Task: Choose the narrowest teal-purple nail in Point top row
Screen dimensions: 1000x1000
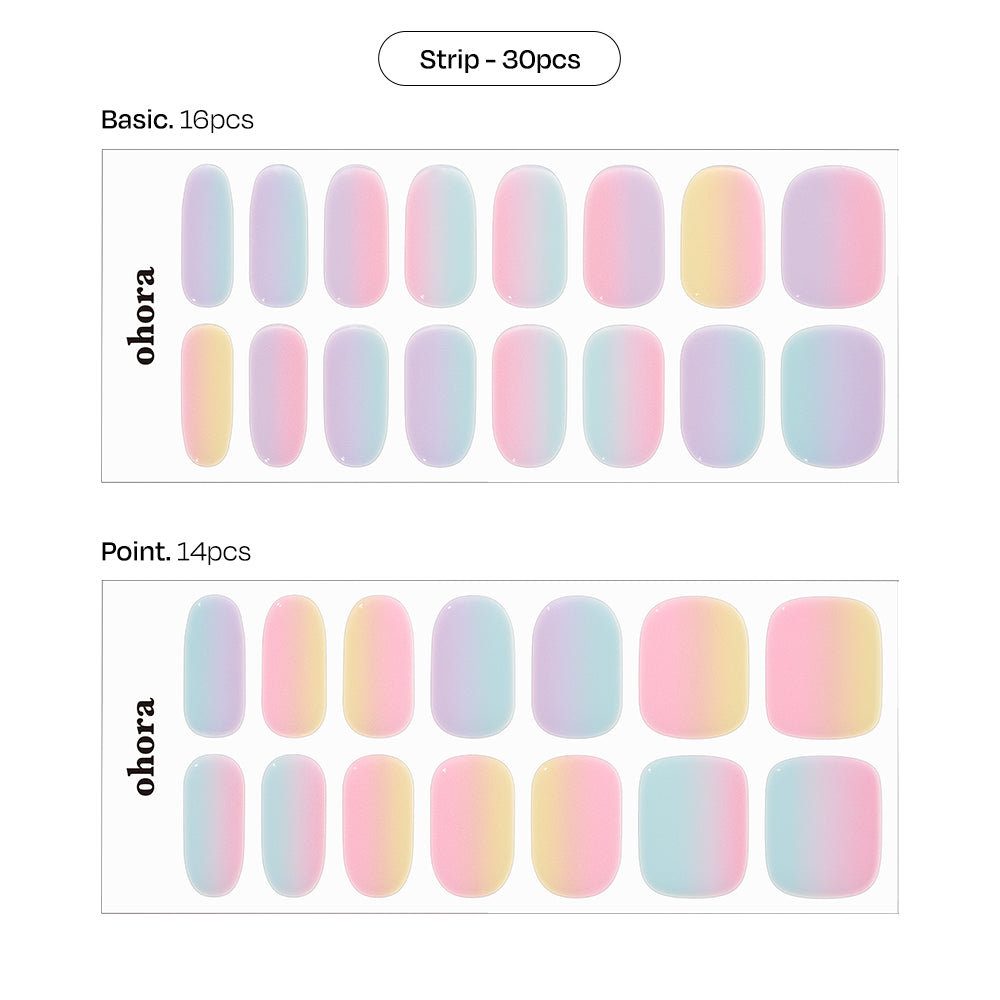Action: point(214,666)
